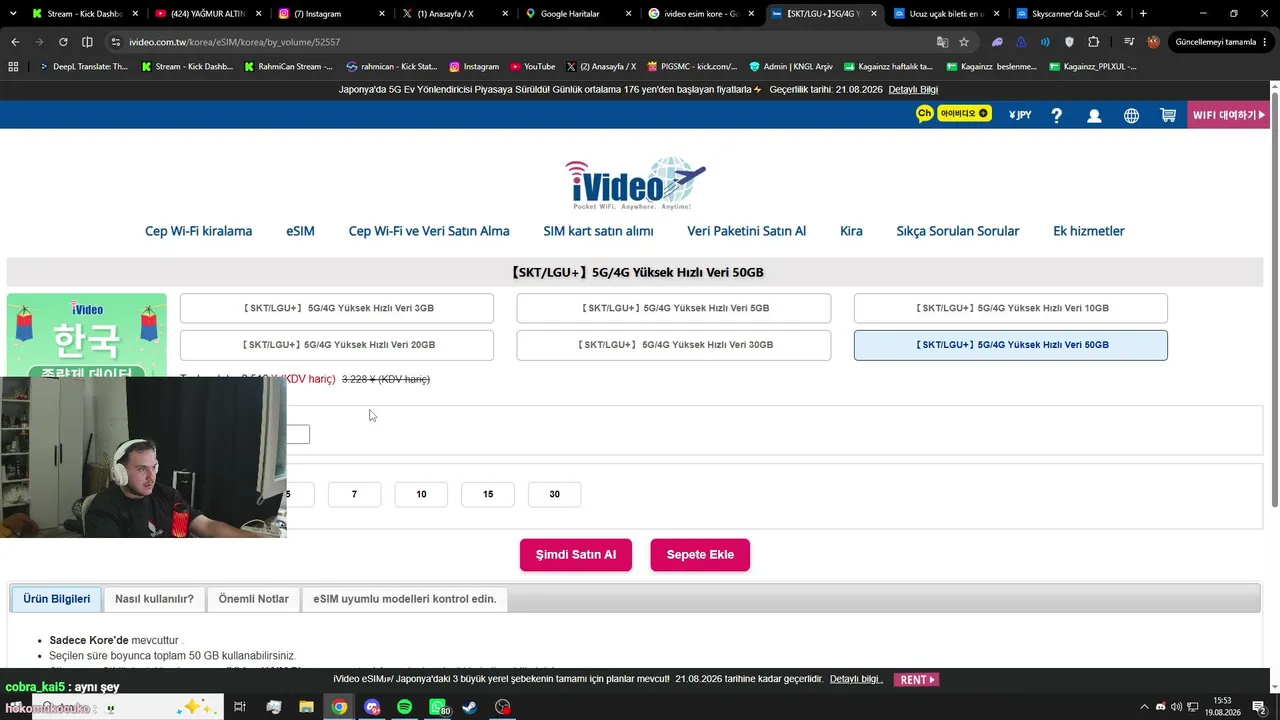Open the shopping cart icon
Screen dimensions: 1280x720
click(x=1167, y=115)
